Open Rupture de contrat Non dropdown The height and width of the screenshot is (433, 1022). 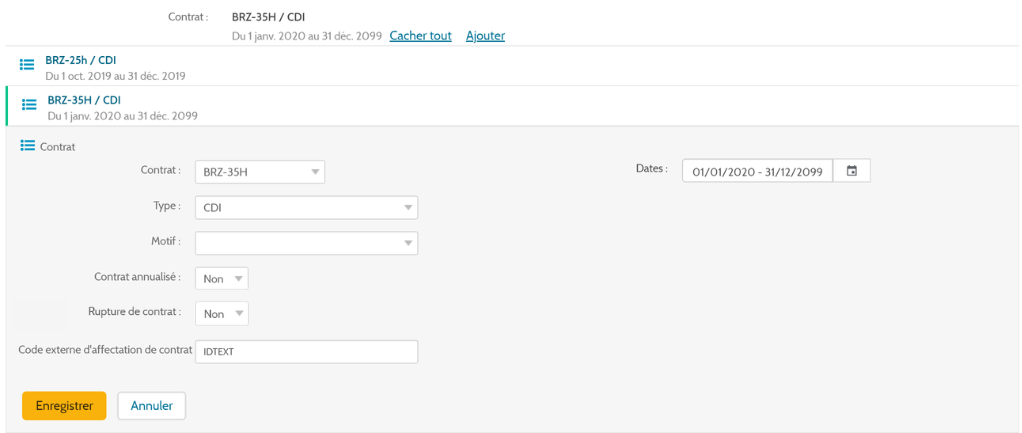222,314
